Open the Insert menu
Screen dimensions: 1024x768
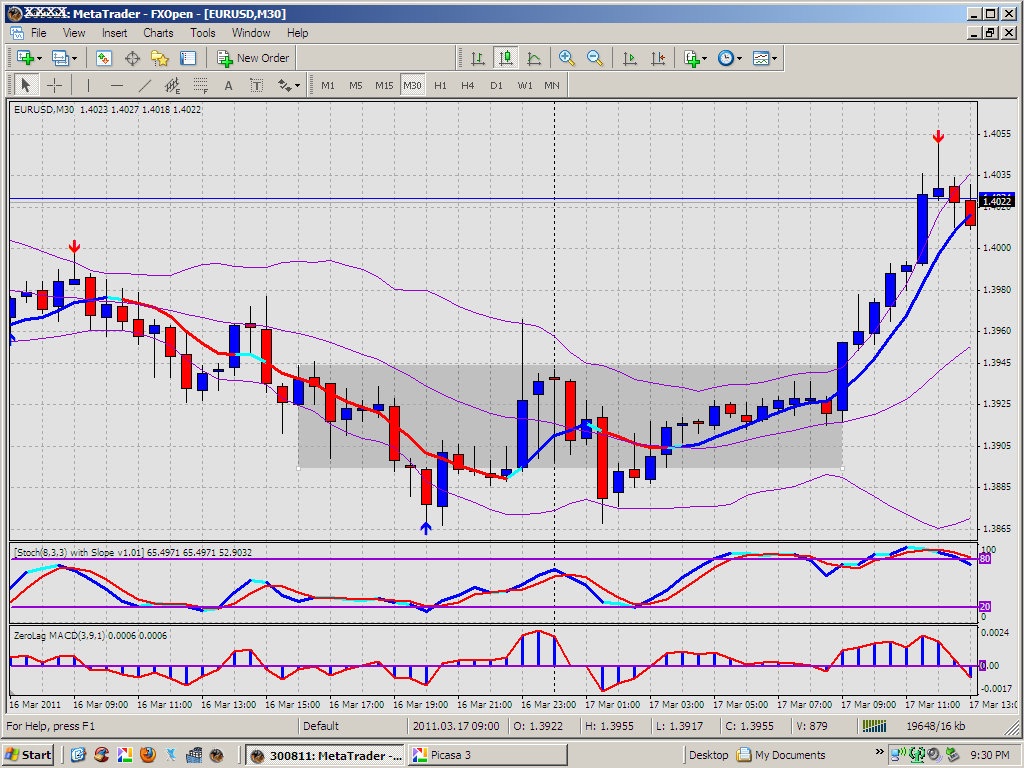114,33
